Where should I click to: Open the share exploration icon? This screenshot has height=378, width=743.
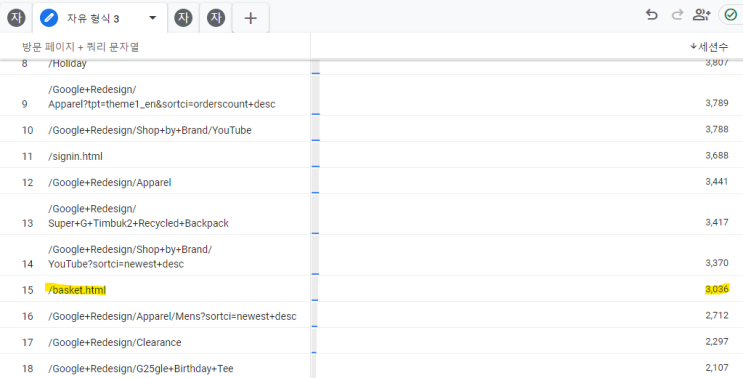[x=701, y=15]
